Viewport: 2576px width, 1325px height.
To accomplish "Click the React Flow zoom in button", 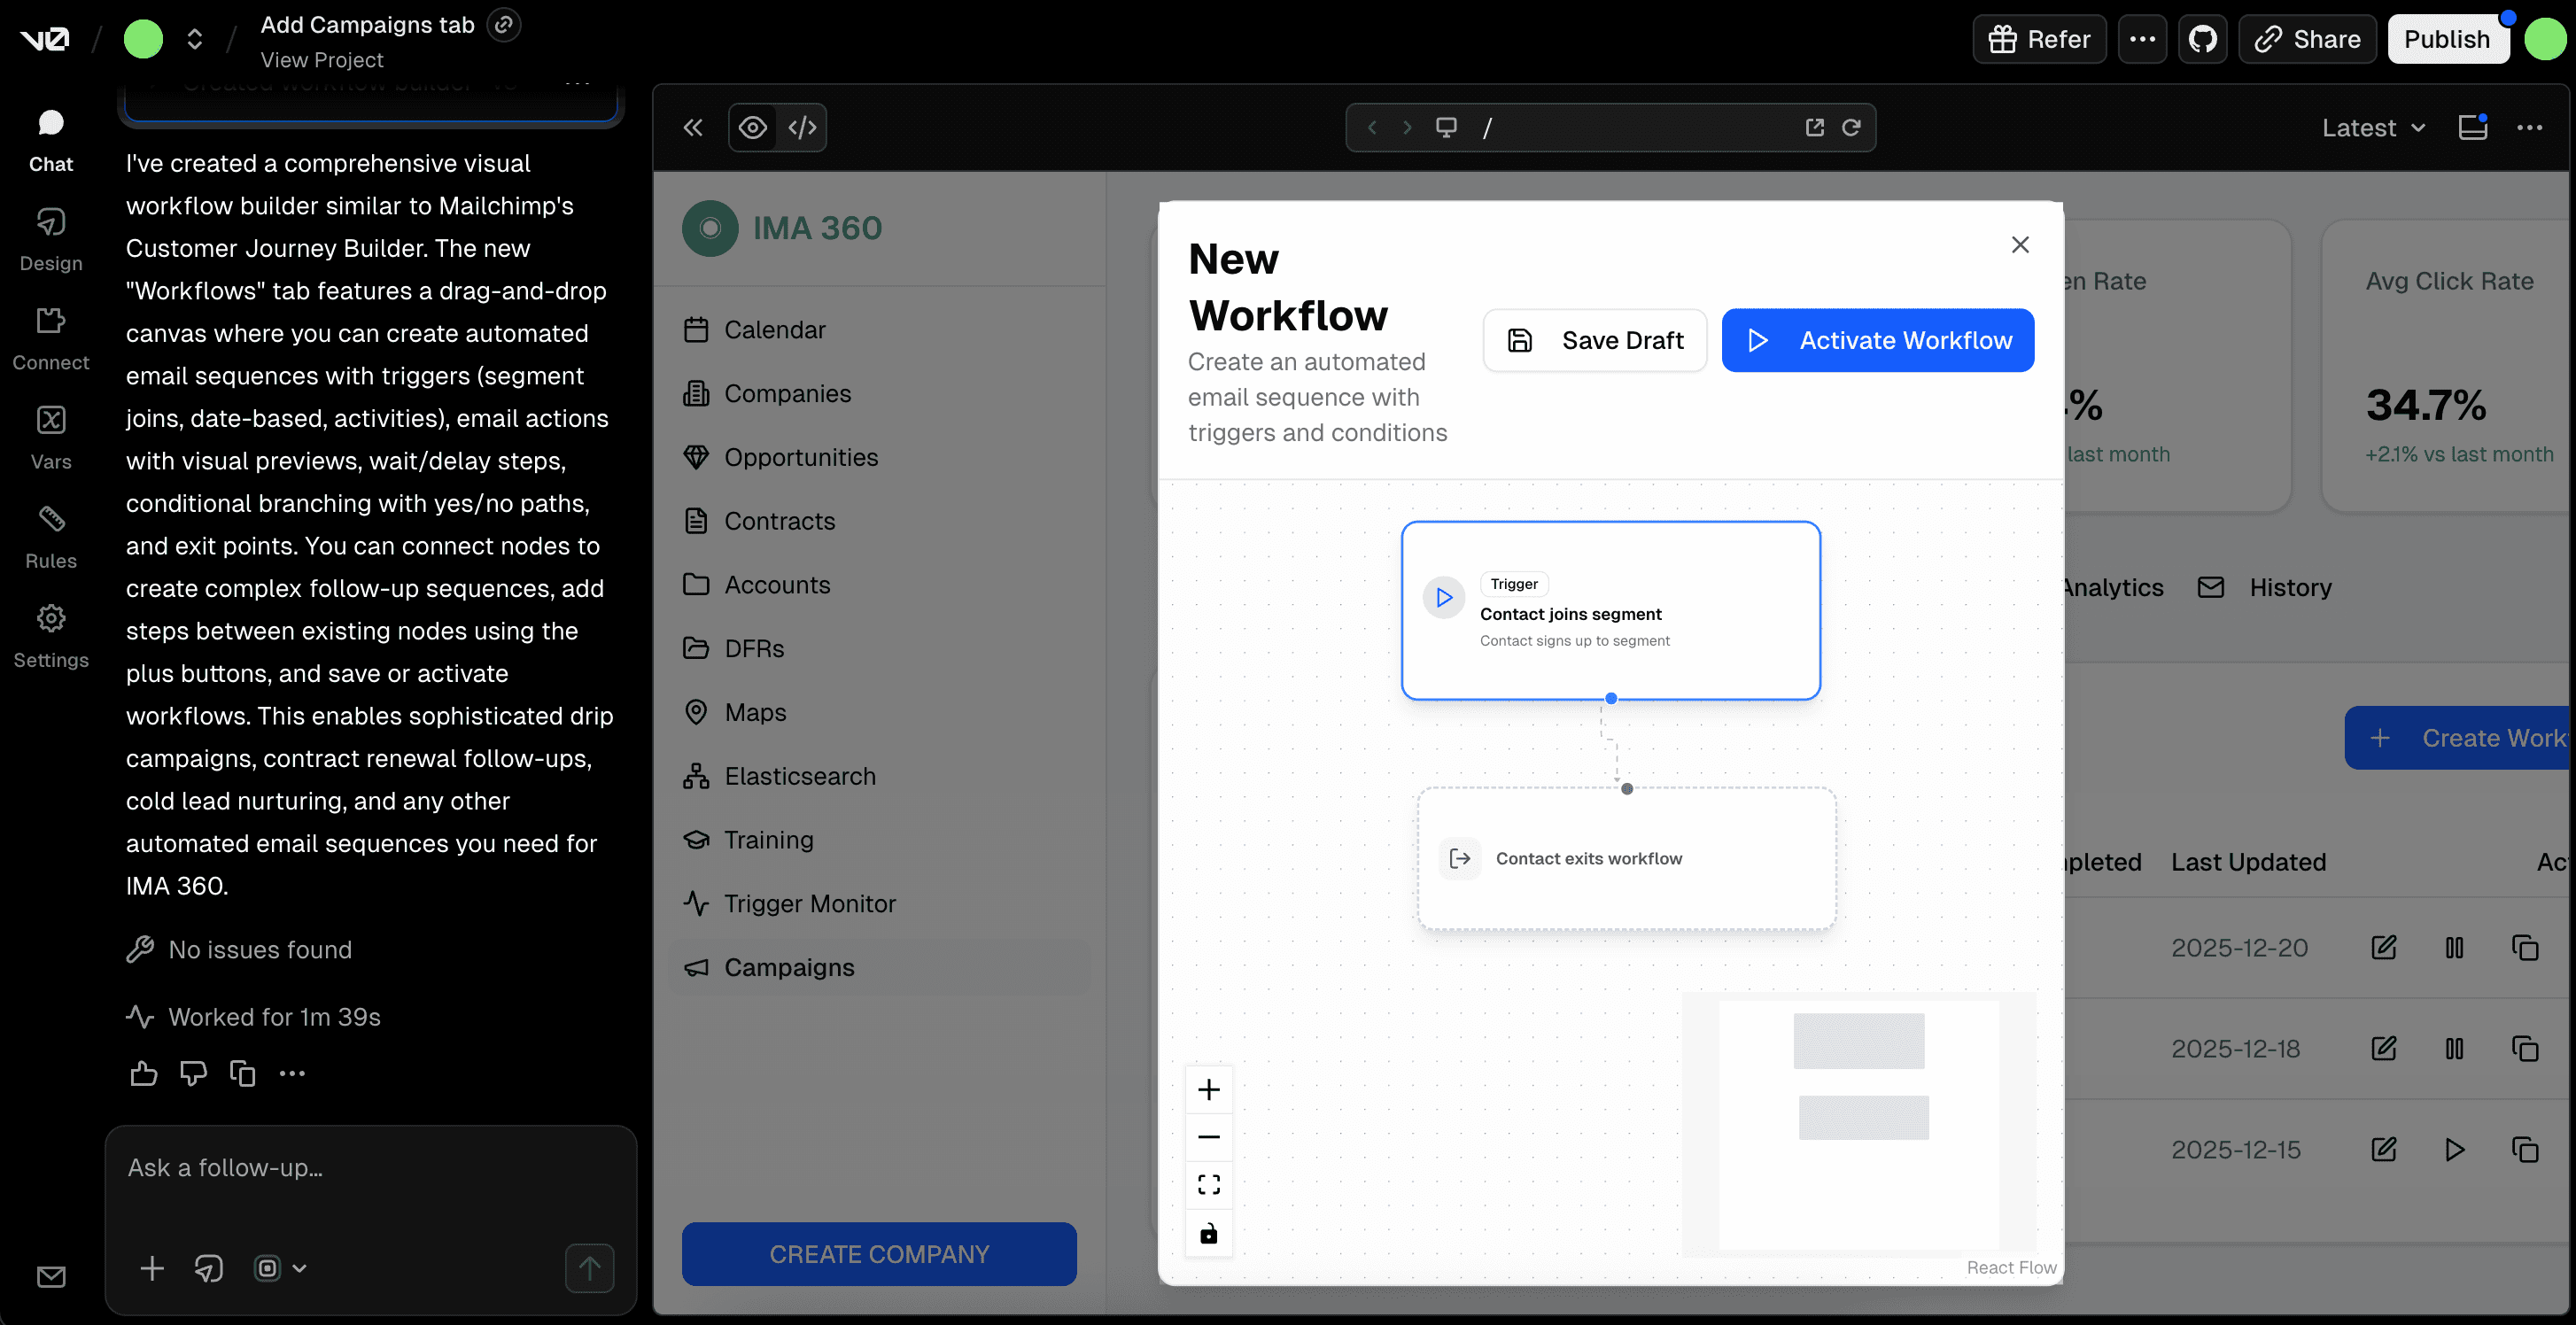I will tap(1208, 1089).
